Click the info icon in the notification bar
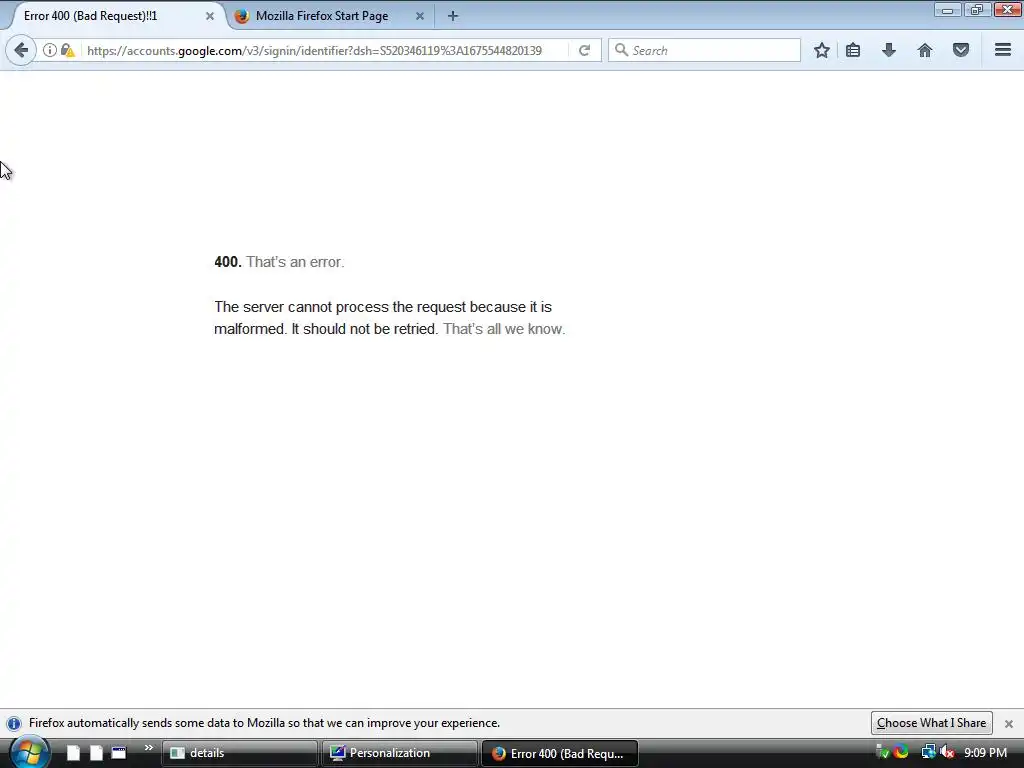 (x=14, y=724)
